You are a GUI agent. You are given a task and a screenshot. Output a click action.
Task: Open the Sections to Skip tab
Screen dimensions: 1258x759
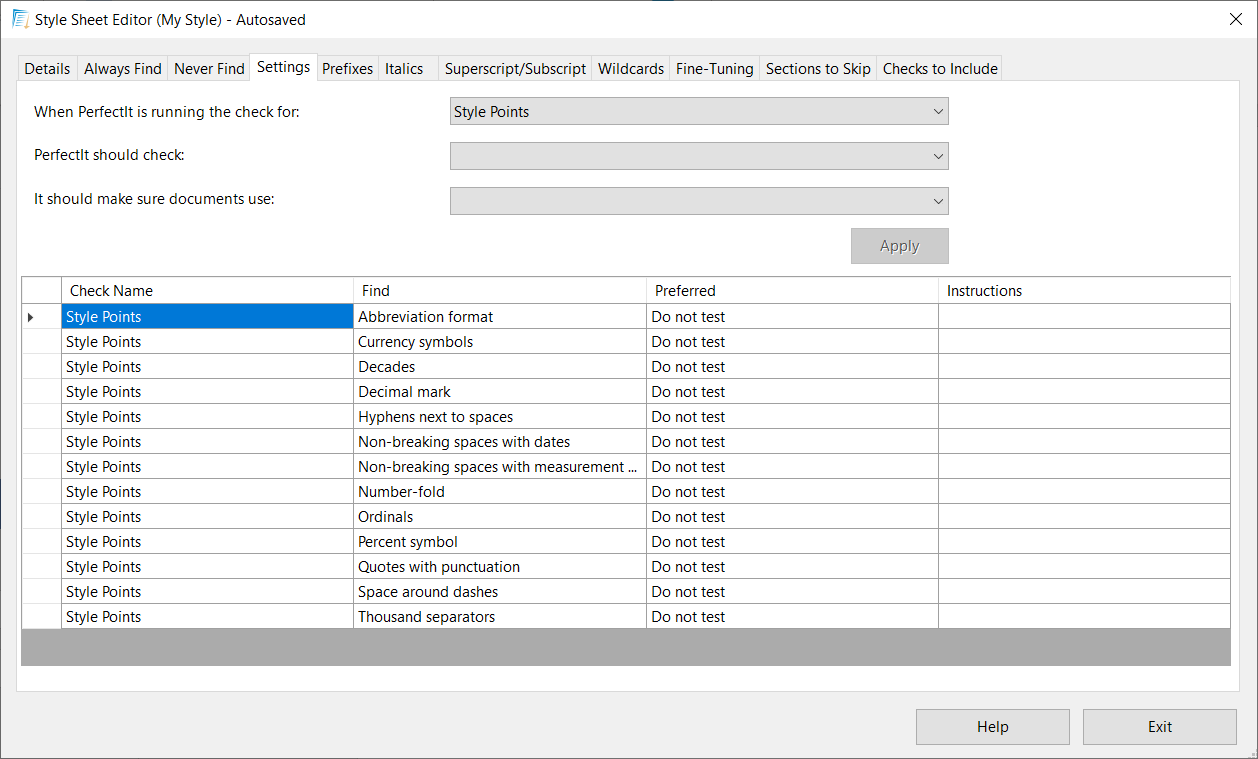tap(818, 69)
